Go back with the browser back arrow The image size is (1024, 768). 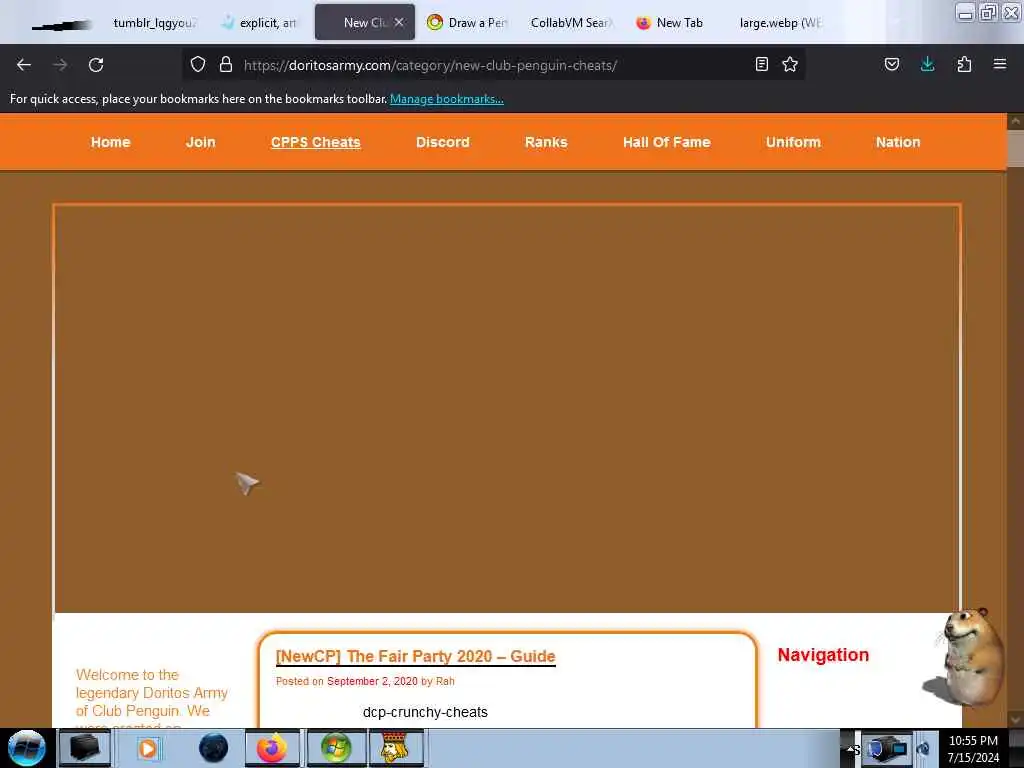(24, 65)
